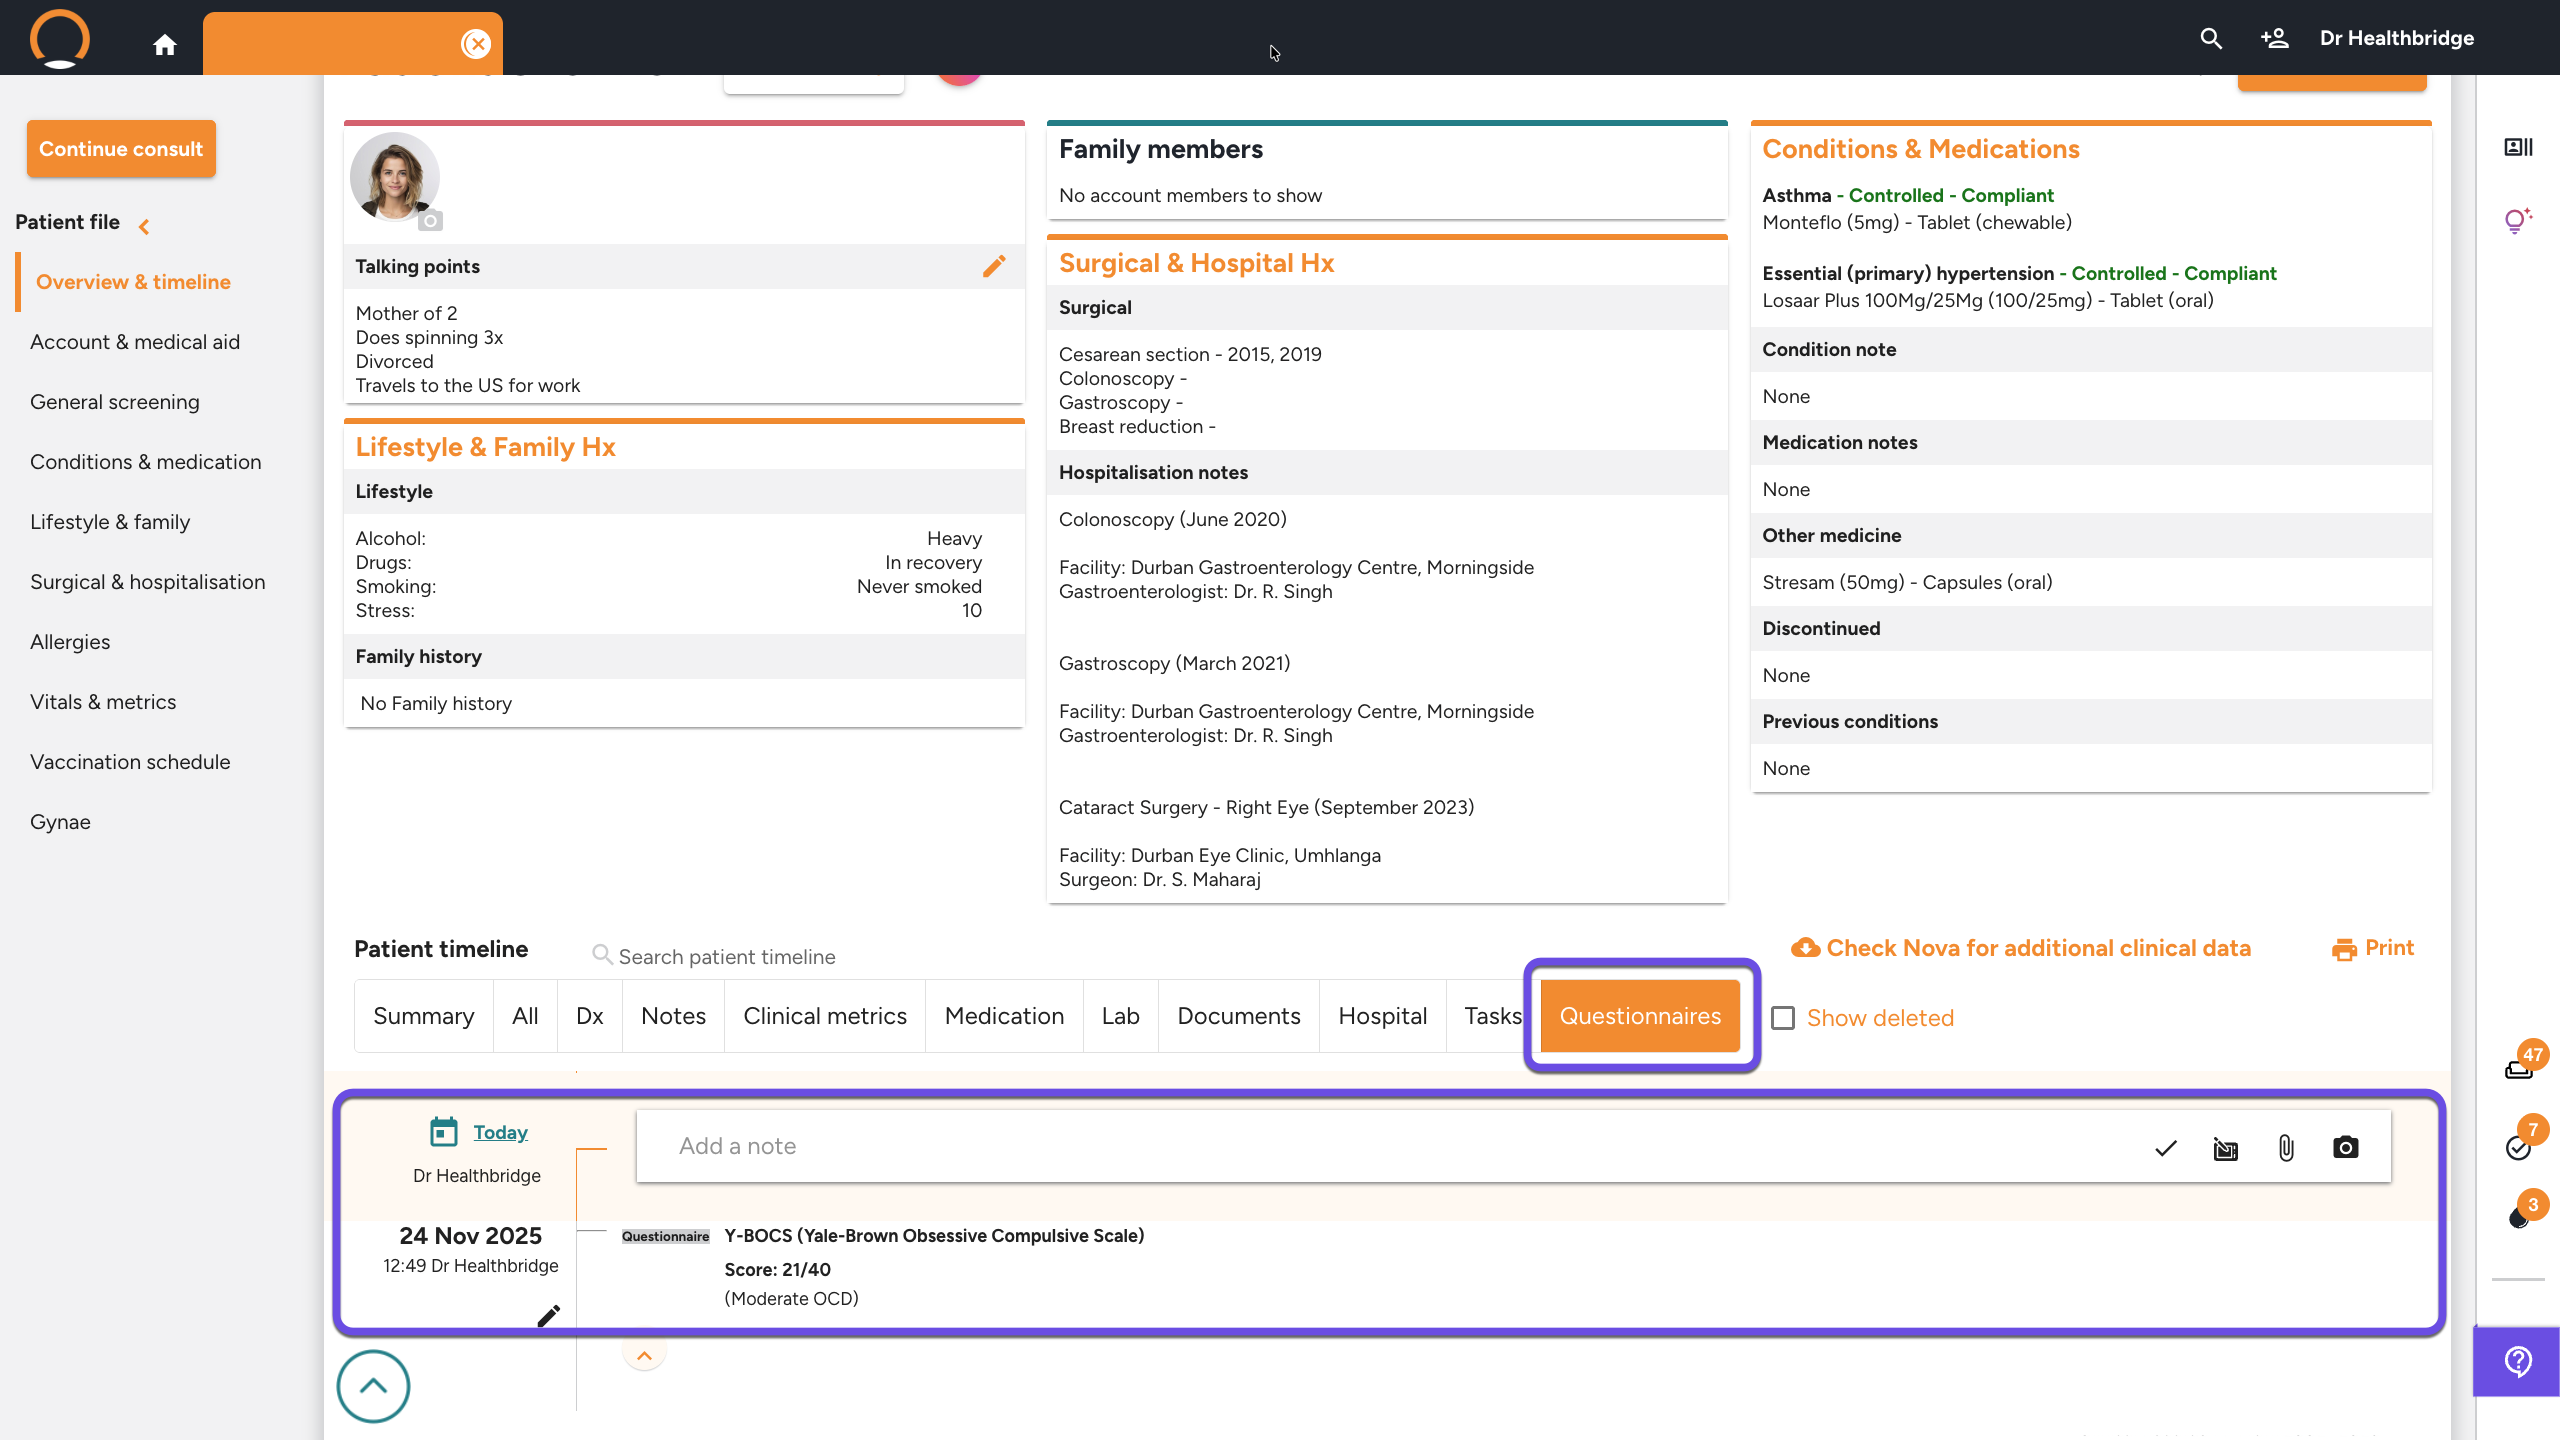Click the Search patient timeline field

tap(727, 956)
